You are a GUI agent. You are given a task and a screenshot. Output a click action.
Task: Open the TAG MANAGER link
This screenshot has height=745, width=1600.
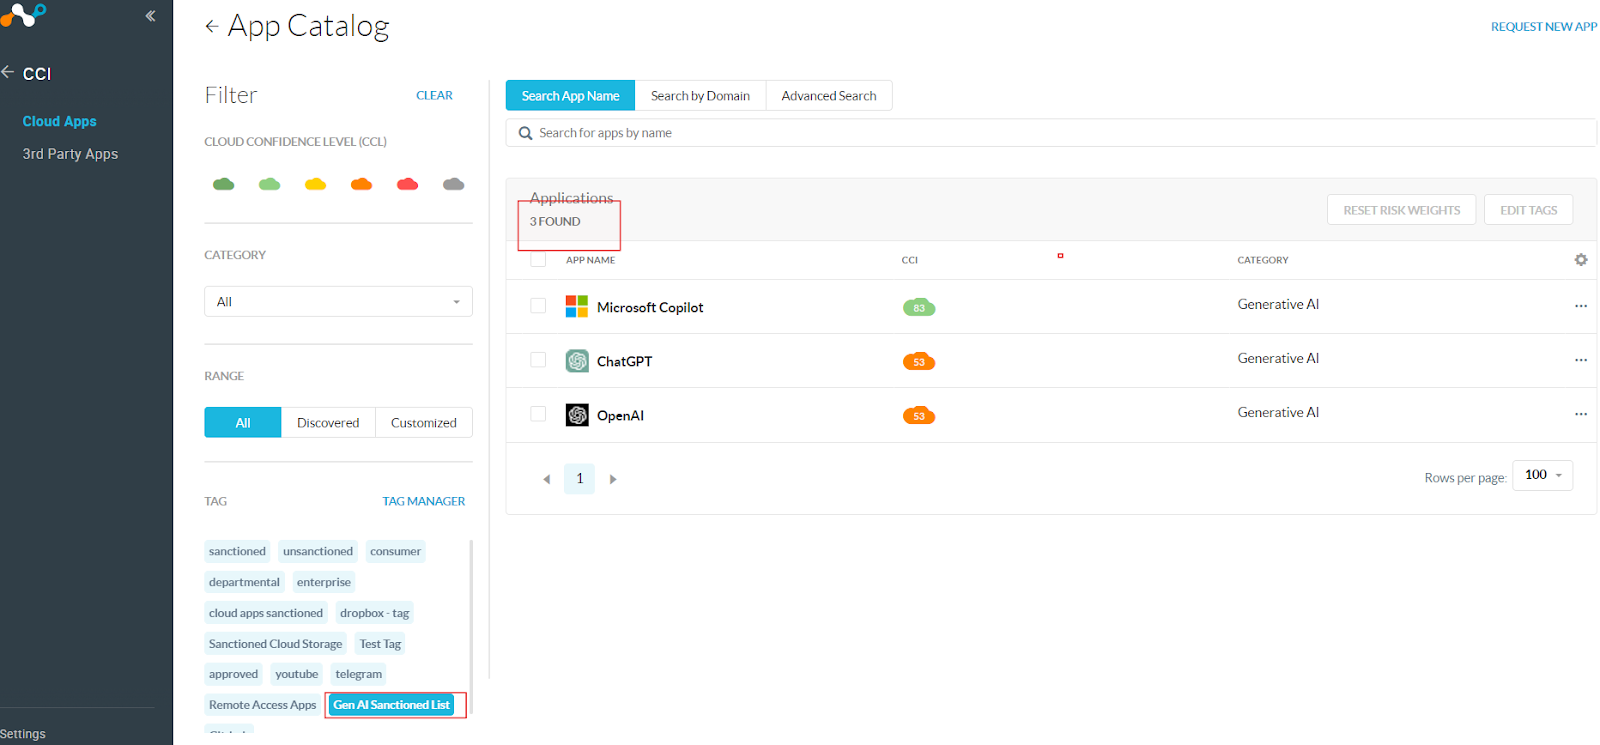pos(424,501)
